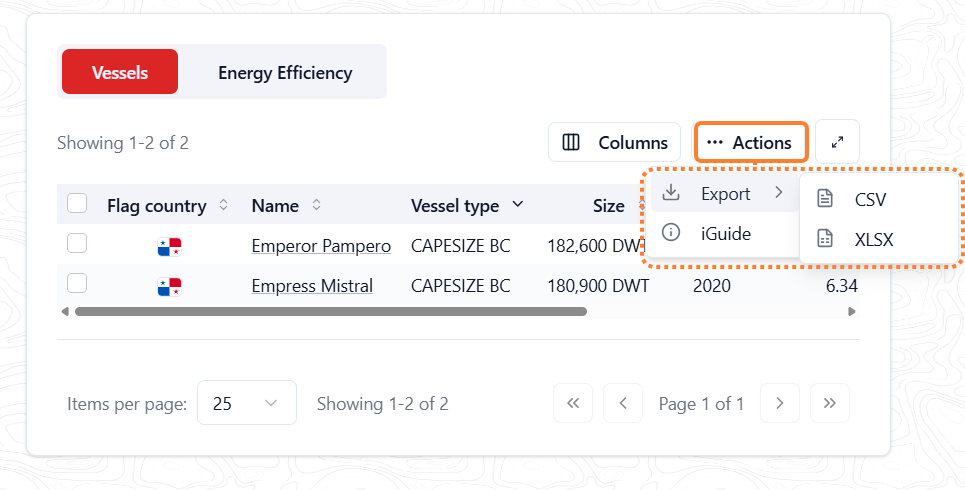
Task: Go to the previous page
Action: tap(623, 403)
